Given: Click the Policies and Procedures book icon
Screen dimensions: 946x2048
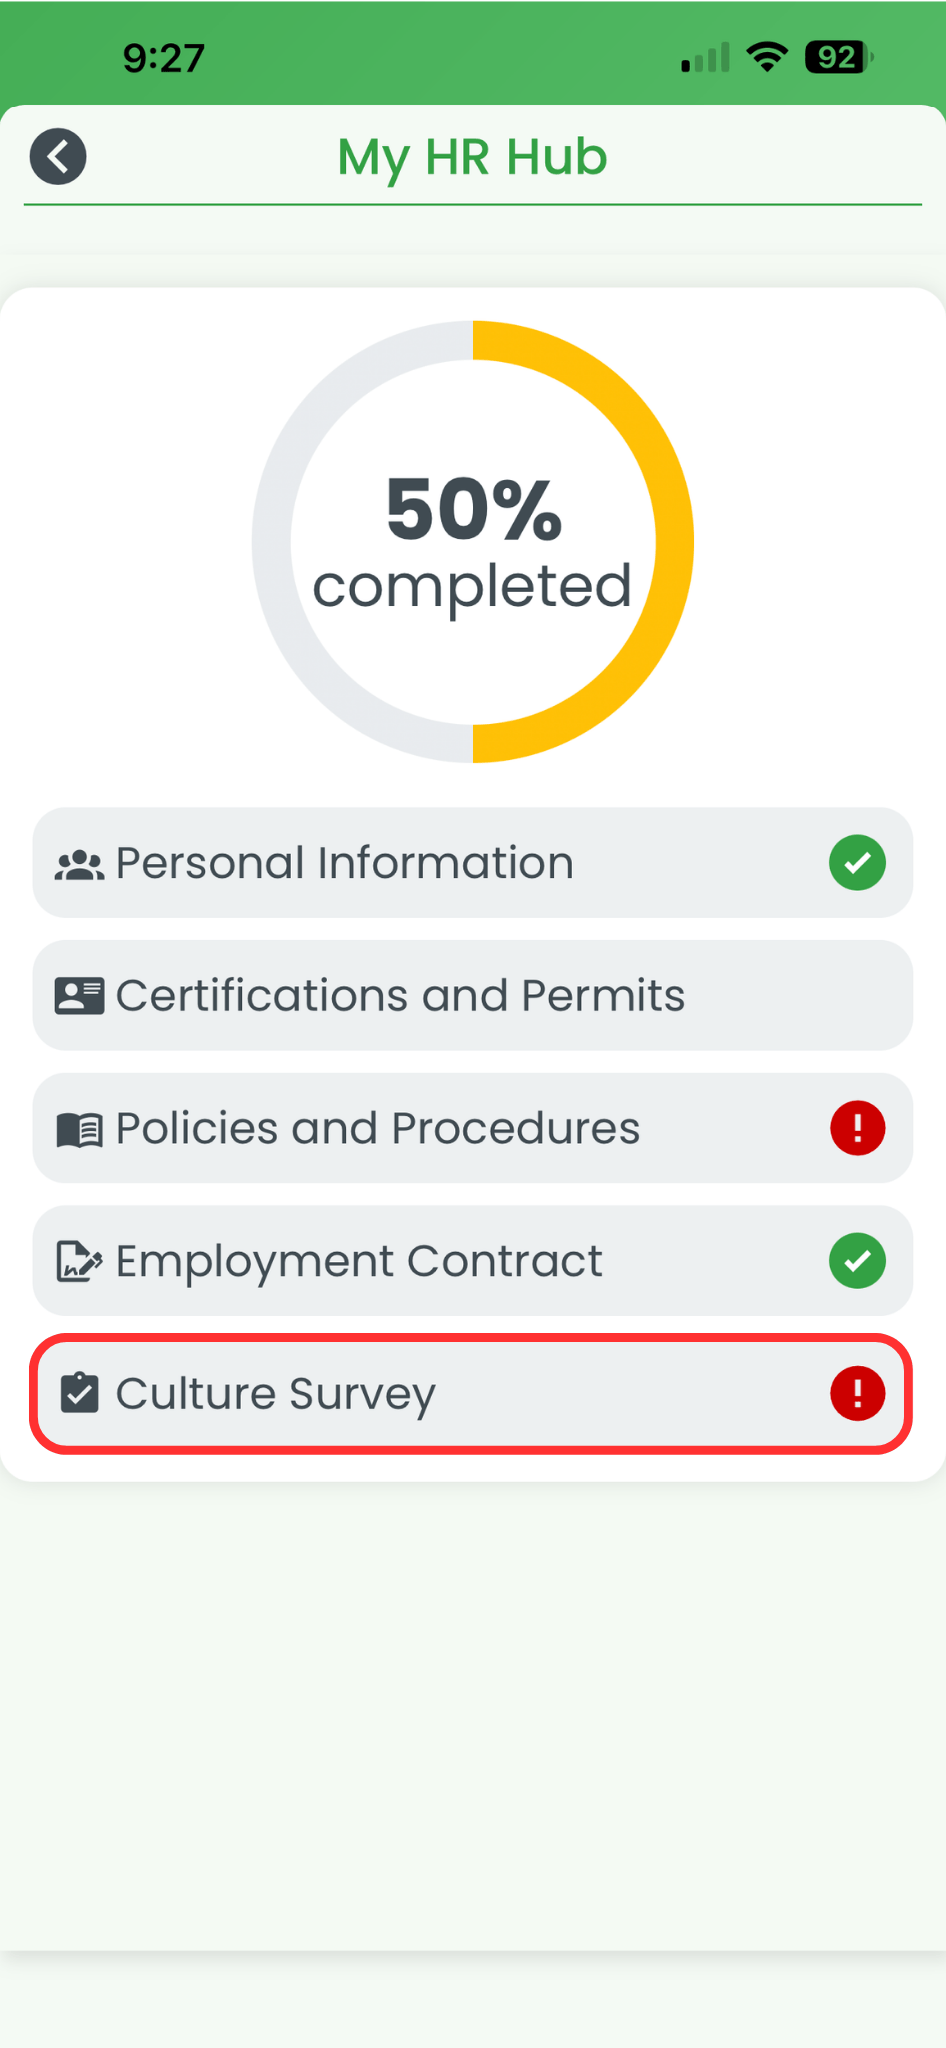Looking at the screenshot, I should coord(81,1128).
